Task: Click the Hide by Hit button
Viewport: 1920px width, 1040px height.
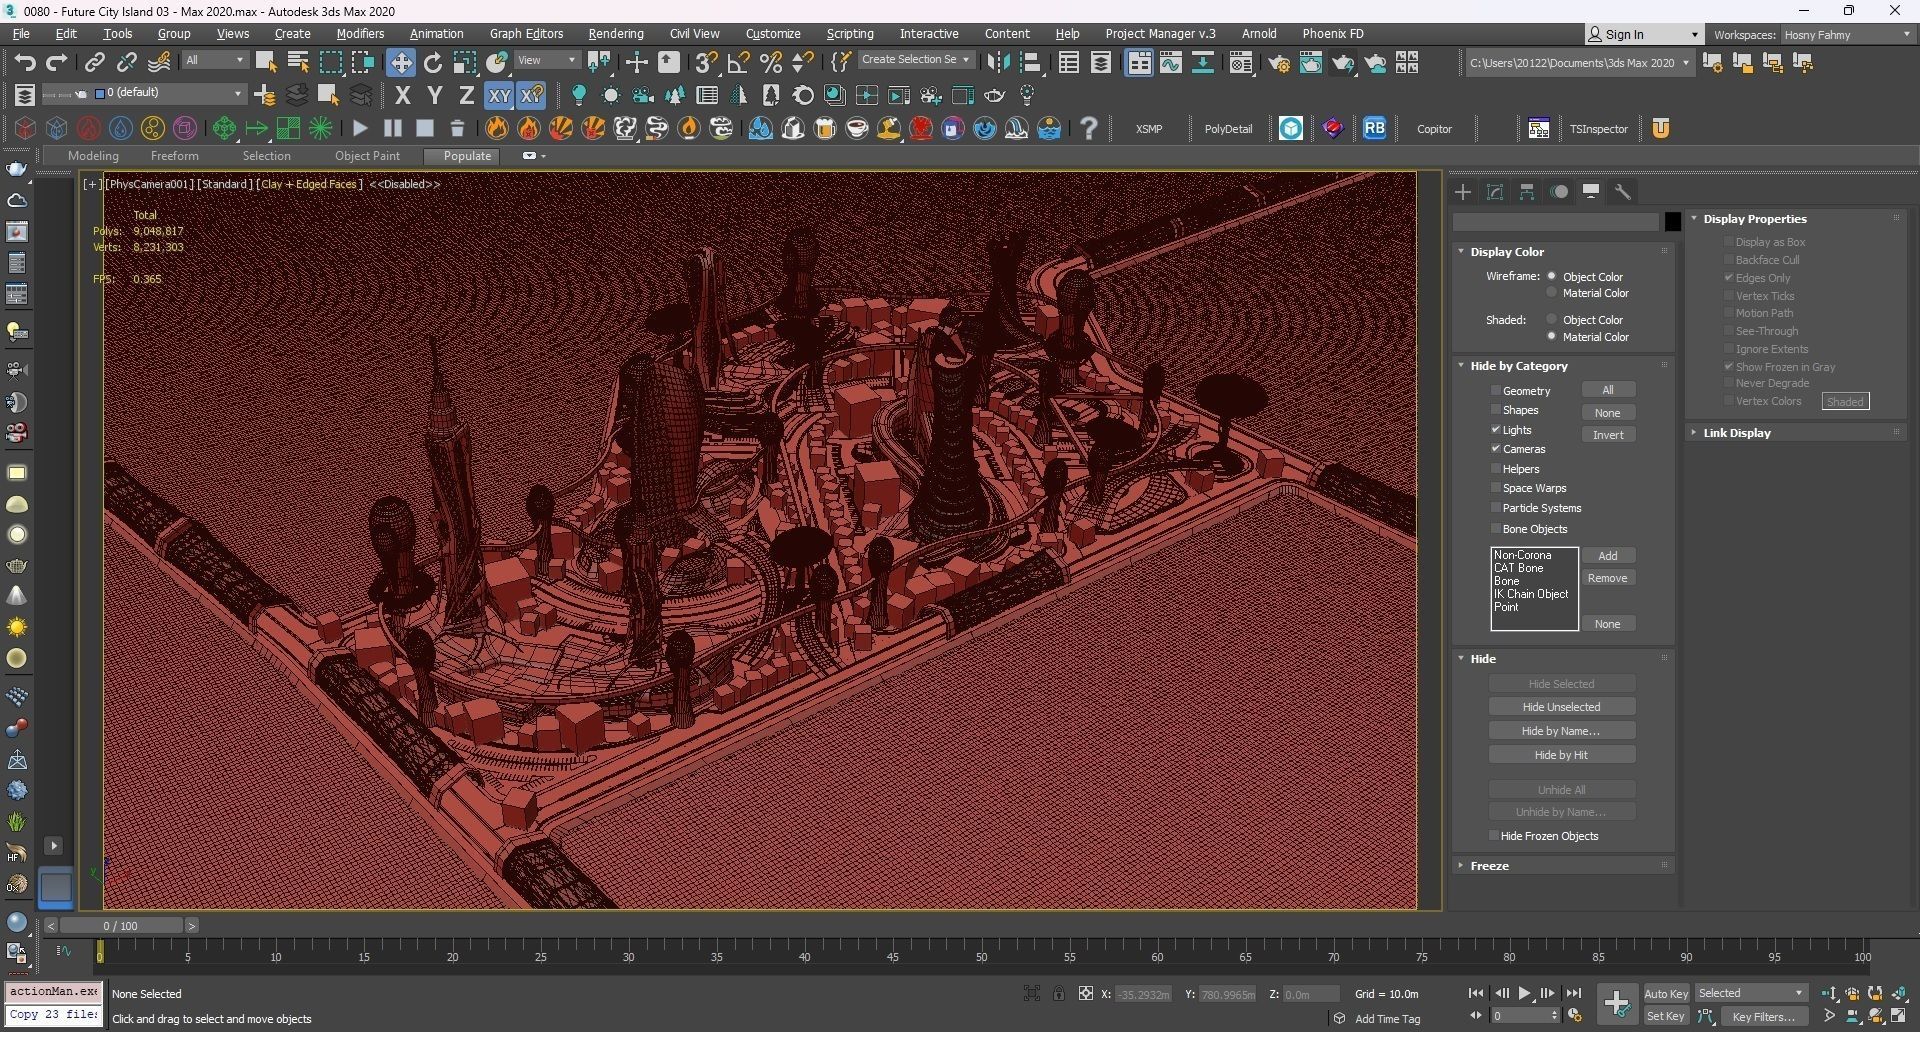Action: click(x=1561, y=755)
